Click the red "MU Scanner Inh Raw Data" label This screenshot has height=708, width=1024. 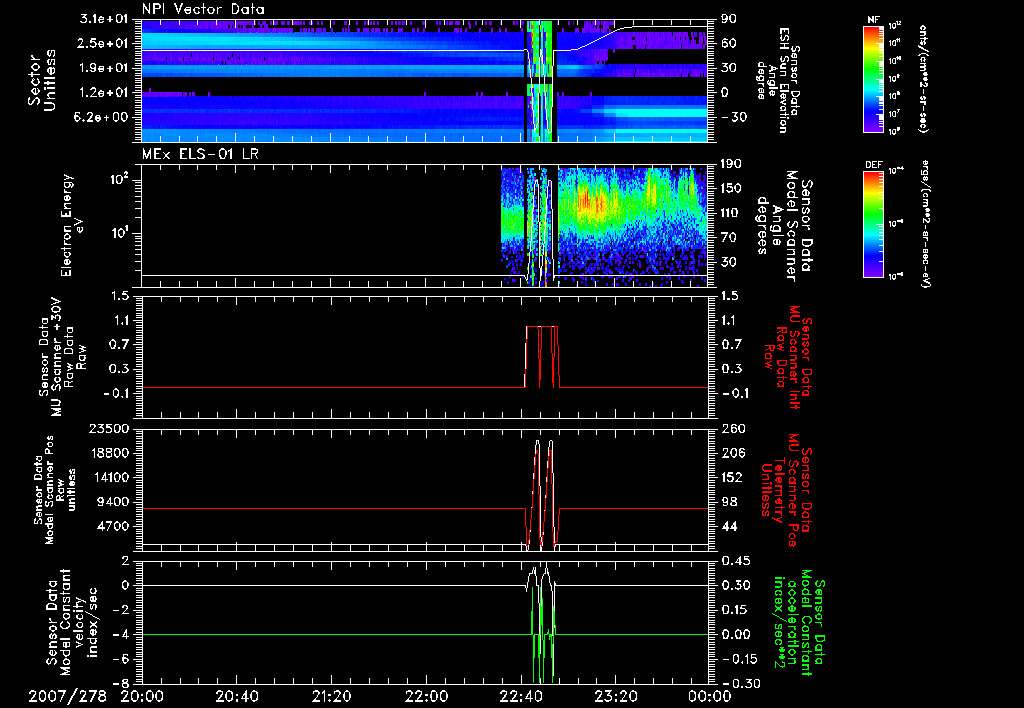coord(788,358)
